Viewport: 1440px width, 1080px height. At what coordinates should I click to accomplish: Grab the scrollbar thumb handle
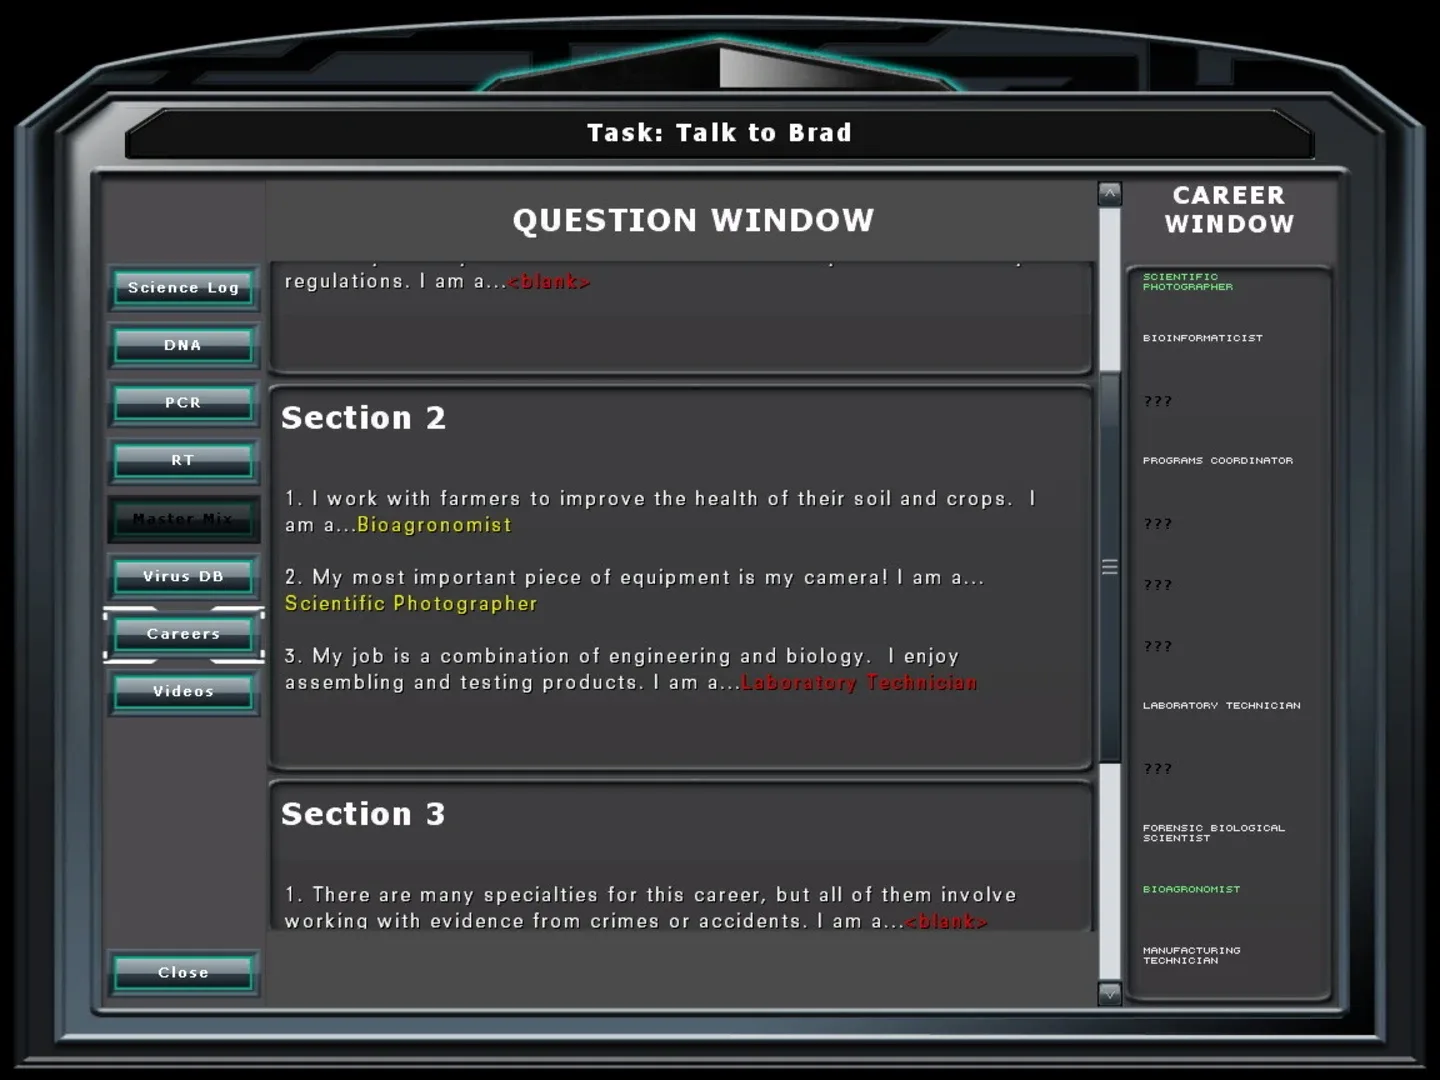tap(1109, 567)
